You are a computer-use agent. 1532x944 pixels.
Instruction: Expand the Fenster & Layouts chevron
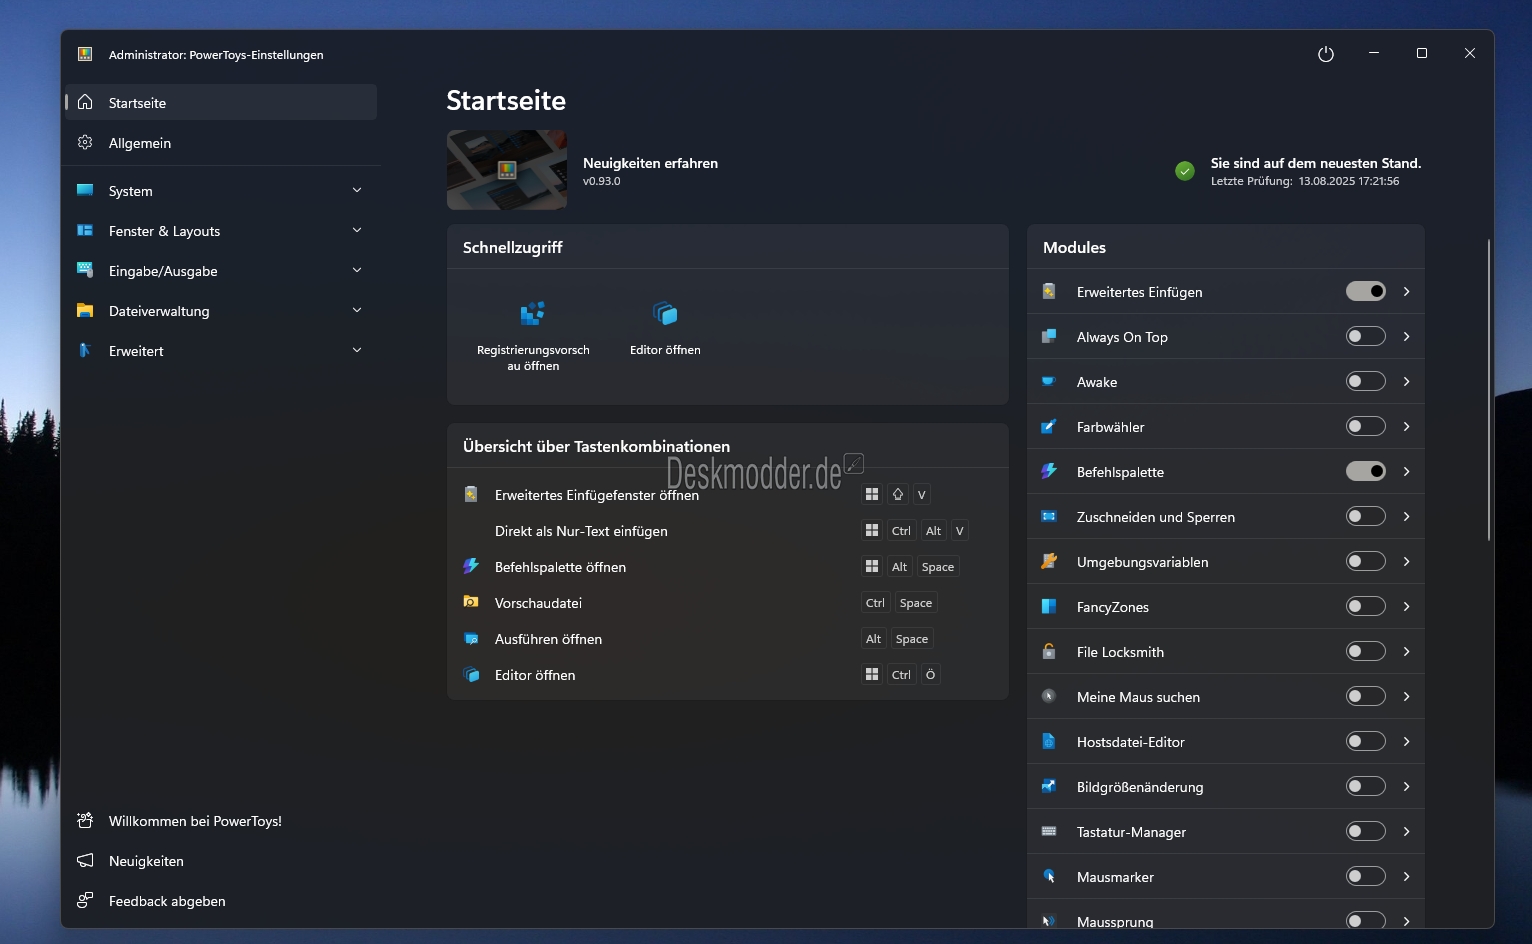(x=357, y=230)
